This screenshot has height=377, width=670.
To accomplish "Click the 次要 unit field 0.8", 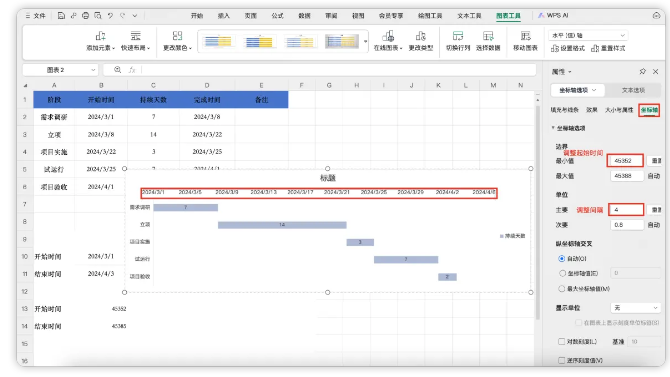I will [626, 224].
